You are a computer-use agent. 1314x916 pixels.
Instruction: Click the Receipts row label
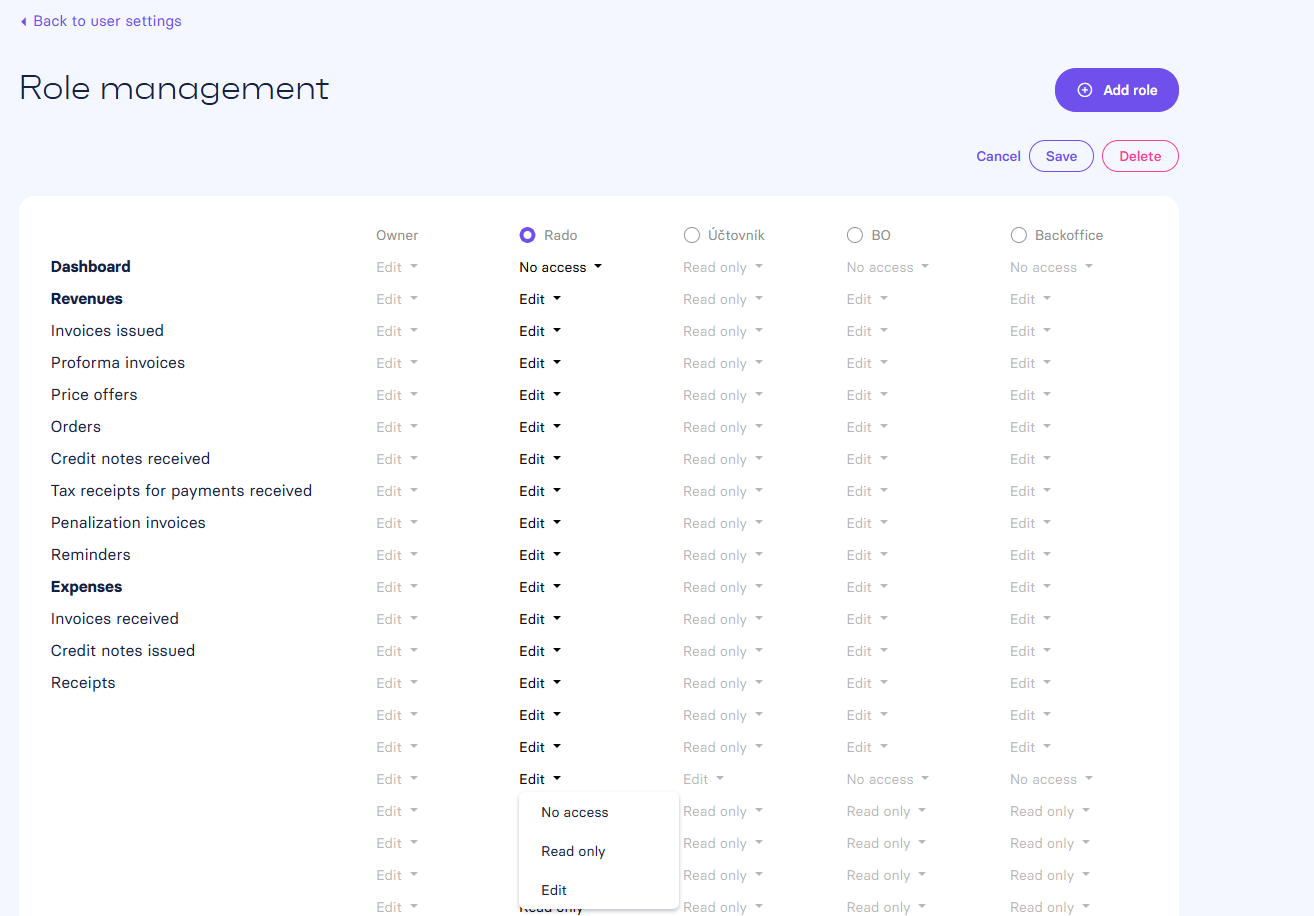tap(83, 683)
